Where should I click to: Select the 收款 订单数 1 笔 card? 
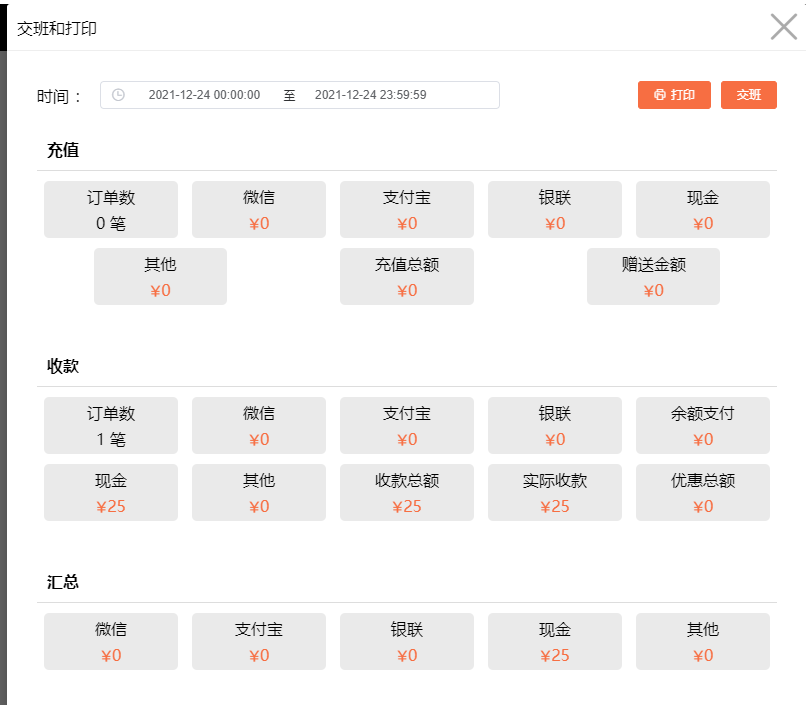pyautogui.click(x=111, y=425)
